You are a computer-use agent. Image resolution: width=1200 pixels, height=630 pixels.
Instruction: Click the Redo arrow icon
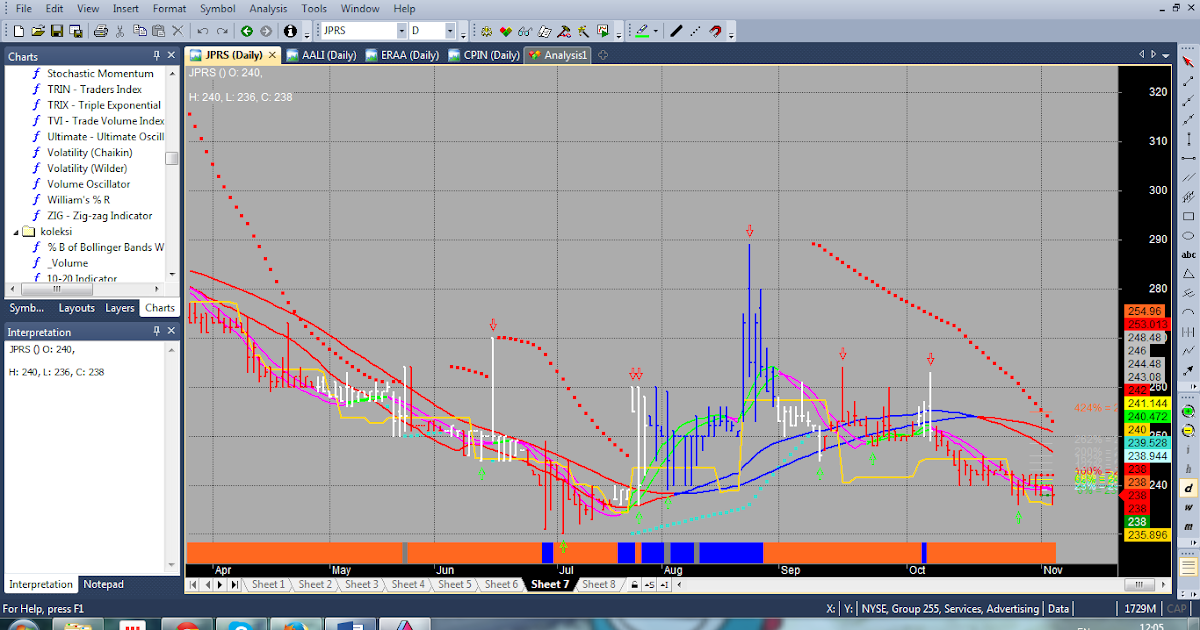point(222,31)
